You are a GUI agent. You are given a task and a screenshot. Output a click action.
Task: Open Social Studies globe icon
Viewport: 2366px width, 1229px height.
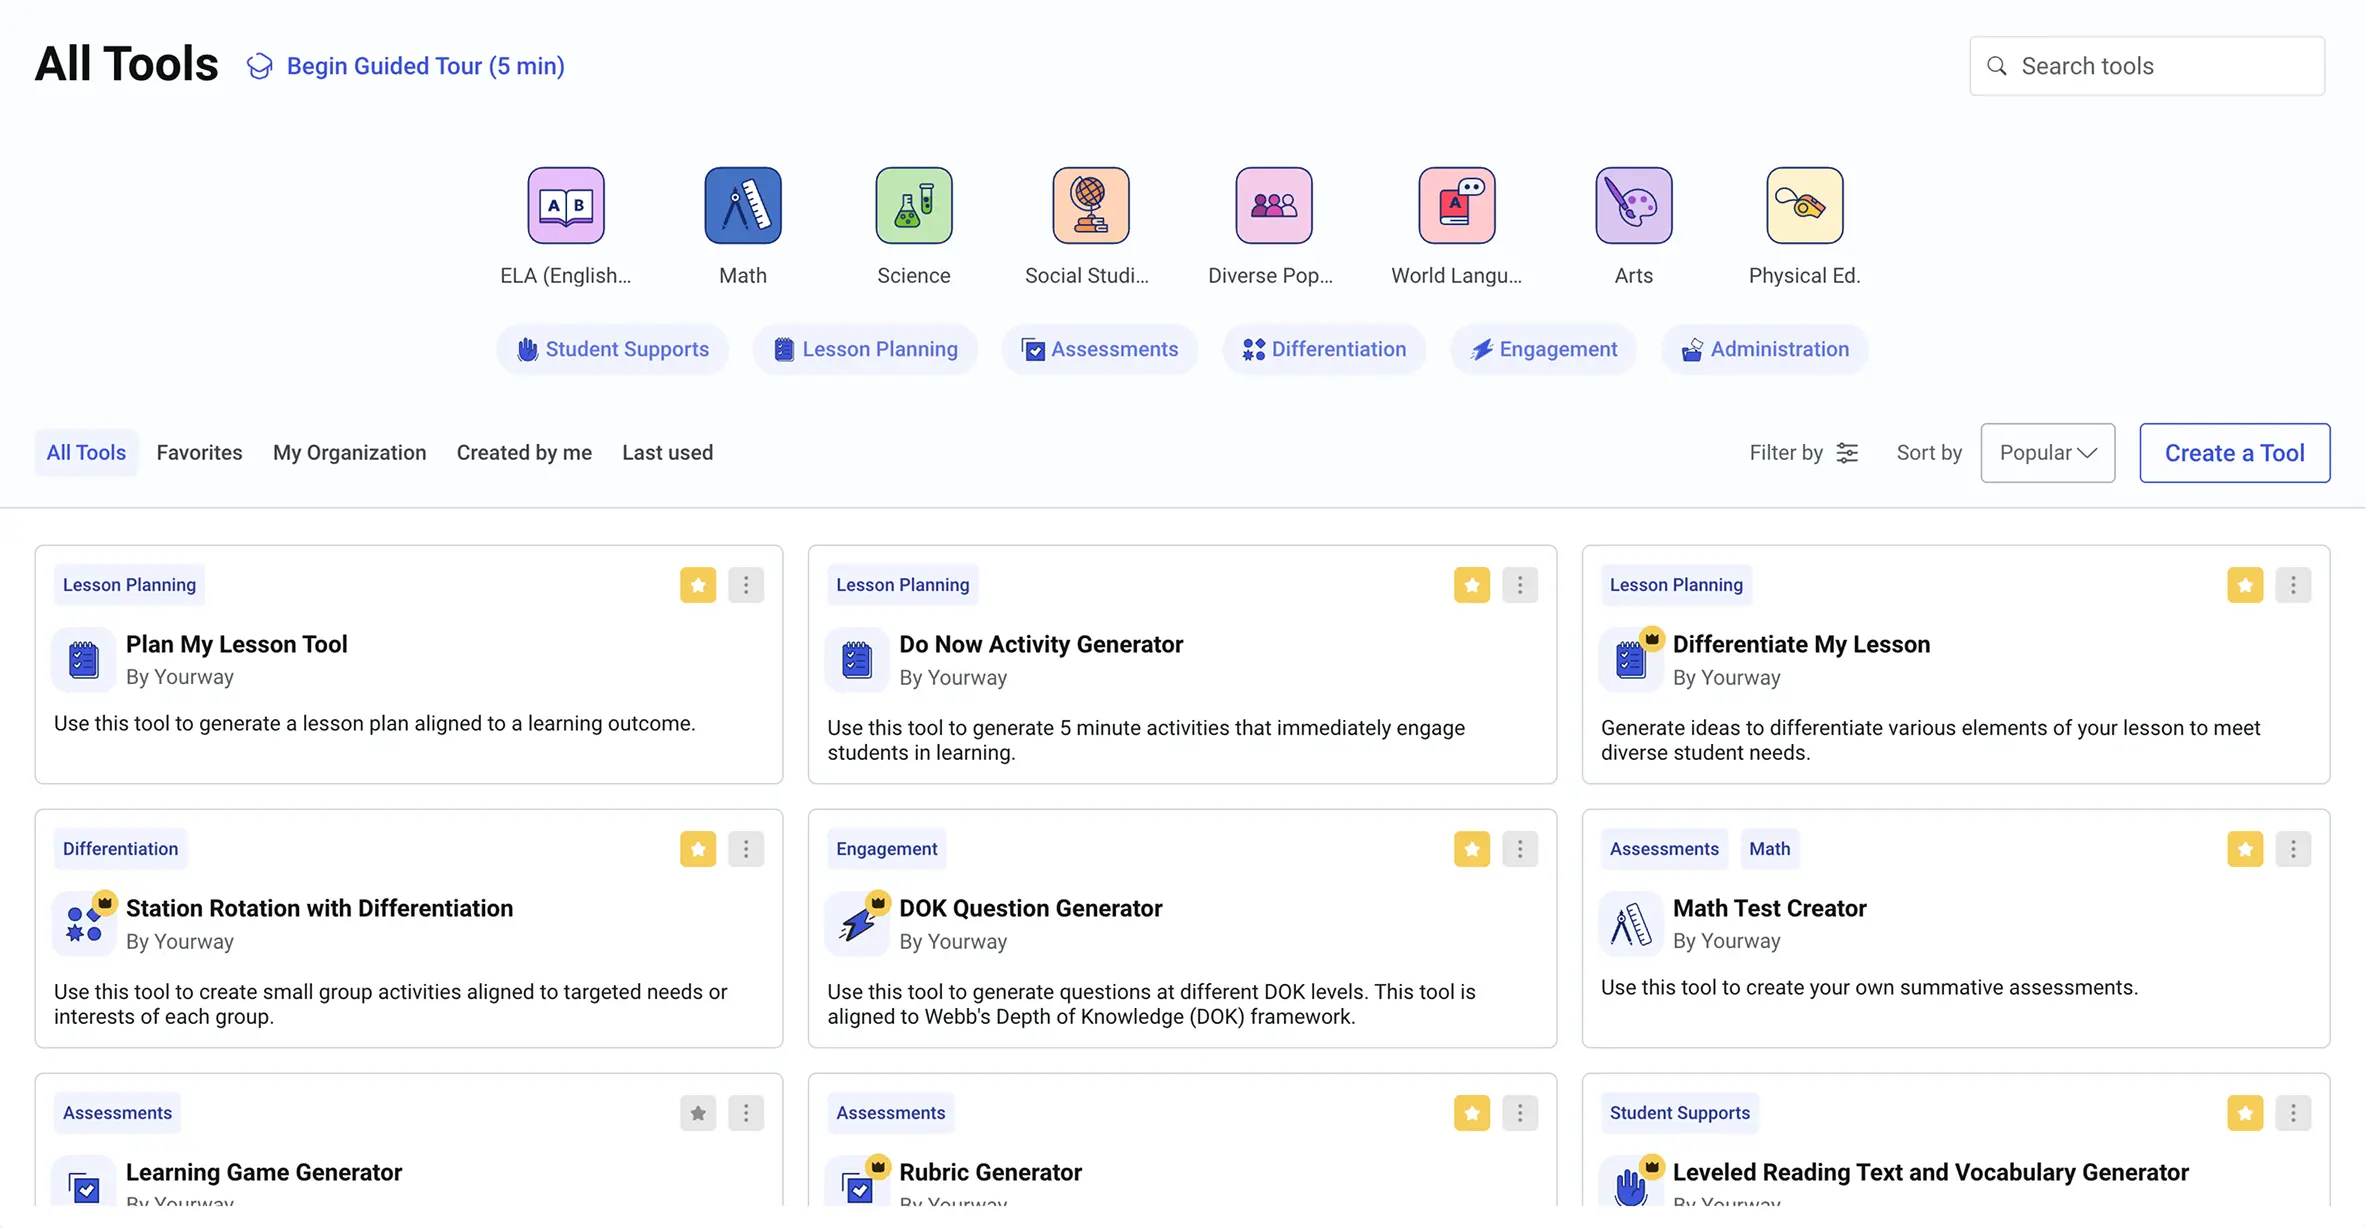pyautogui.click(x=1090, y=206)
